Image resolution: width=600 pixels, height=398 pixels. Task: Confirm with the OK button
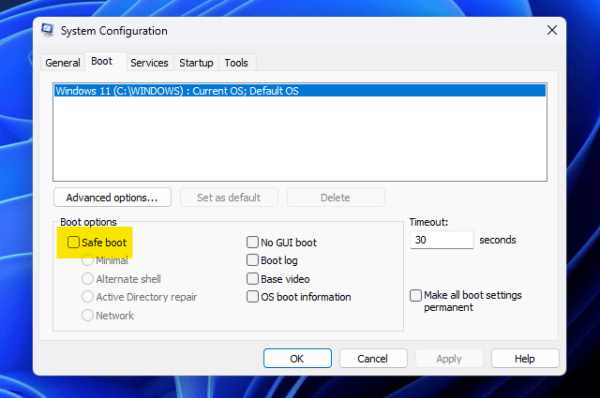click(297, 358)
